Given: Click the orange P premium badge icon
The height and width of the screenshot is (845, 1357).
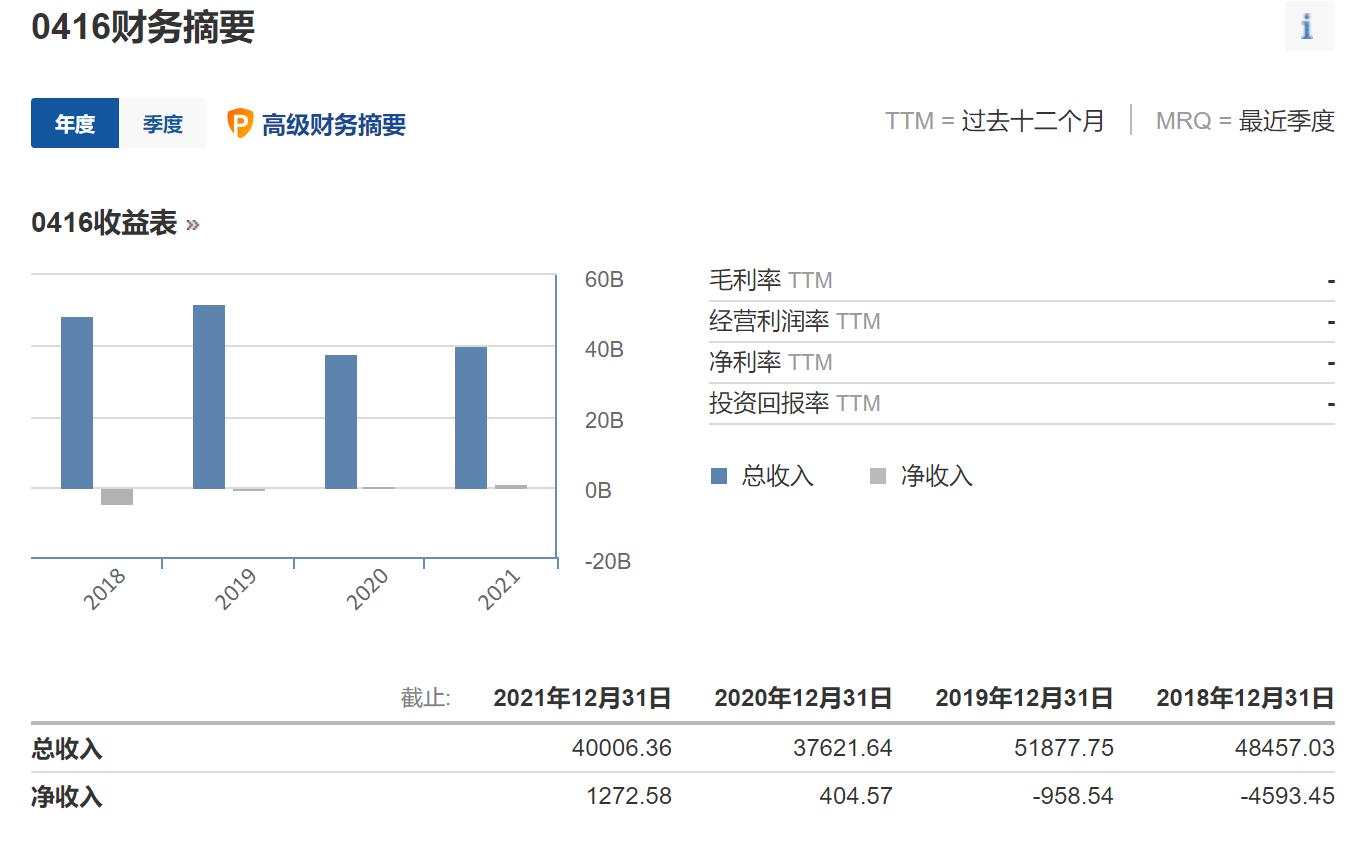Looking at the screenshot, I should [240, 123].
